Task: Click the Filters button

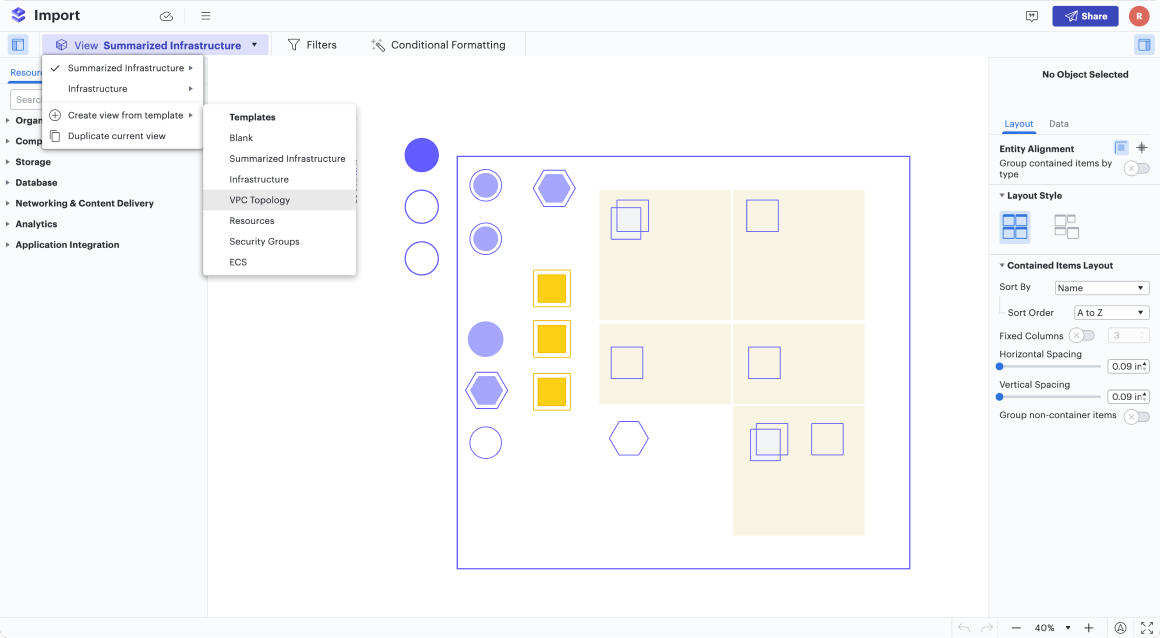Action: click(x=311, y=44)
